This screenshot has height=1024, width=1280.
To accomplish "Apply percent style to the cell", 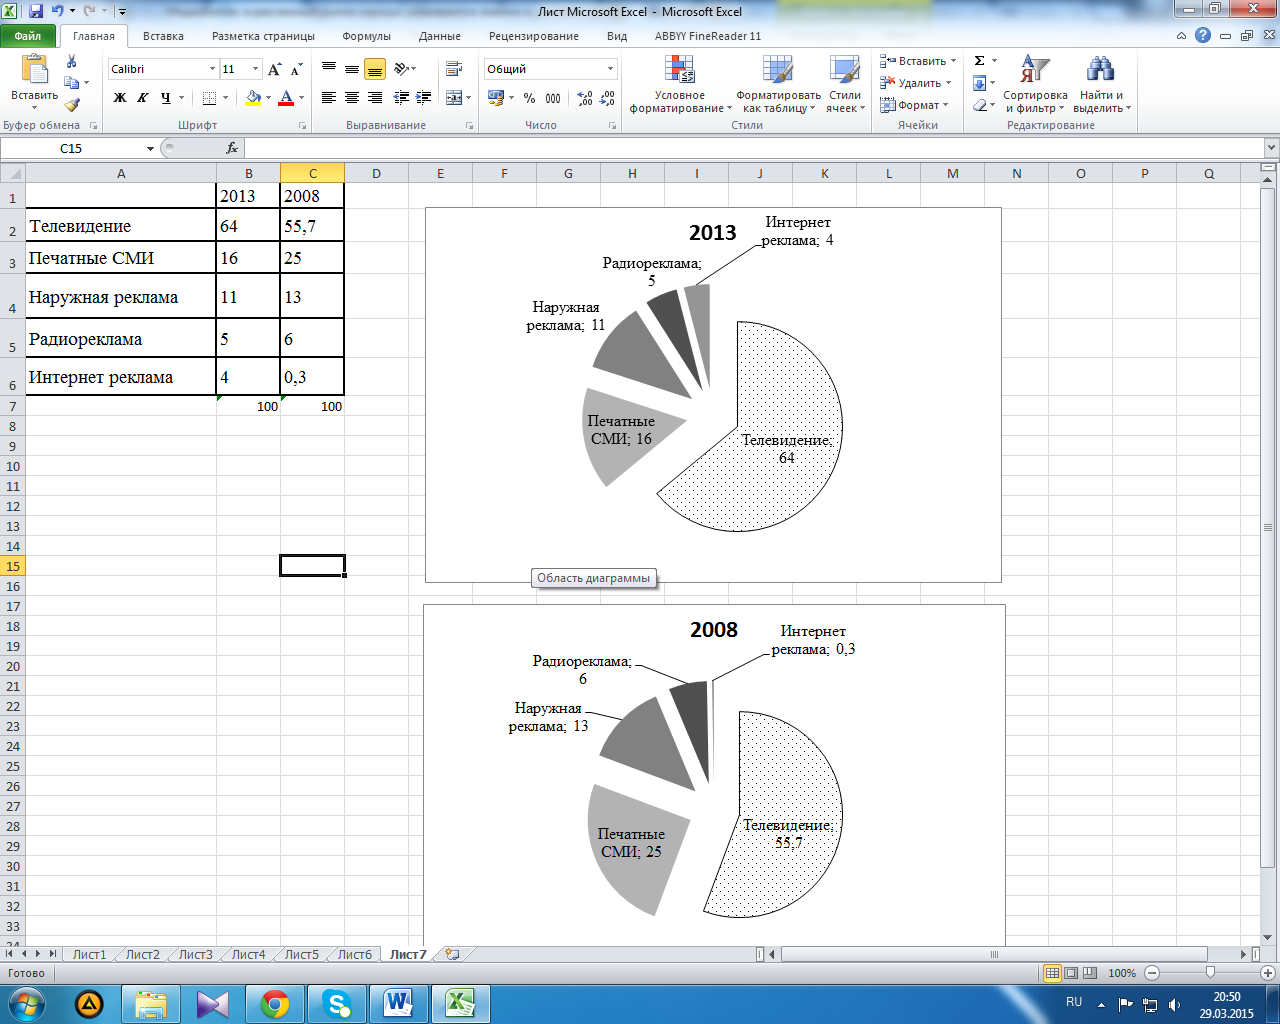I will pyautogui.click(x=529, y=98).
